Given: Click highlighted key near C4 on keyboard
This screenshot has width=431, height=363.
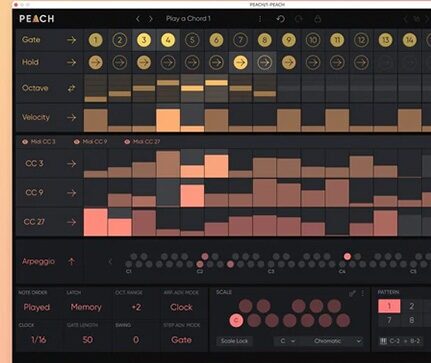Looking at the screenshot, I should (347, 256).
